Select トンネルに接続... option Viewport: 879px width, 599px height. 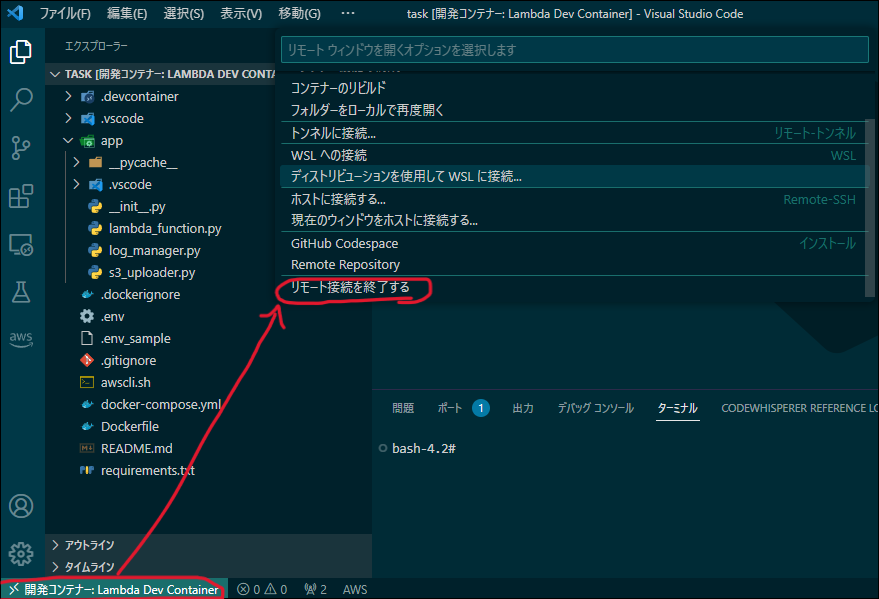(573, 133)
